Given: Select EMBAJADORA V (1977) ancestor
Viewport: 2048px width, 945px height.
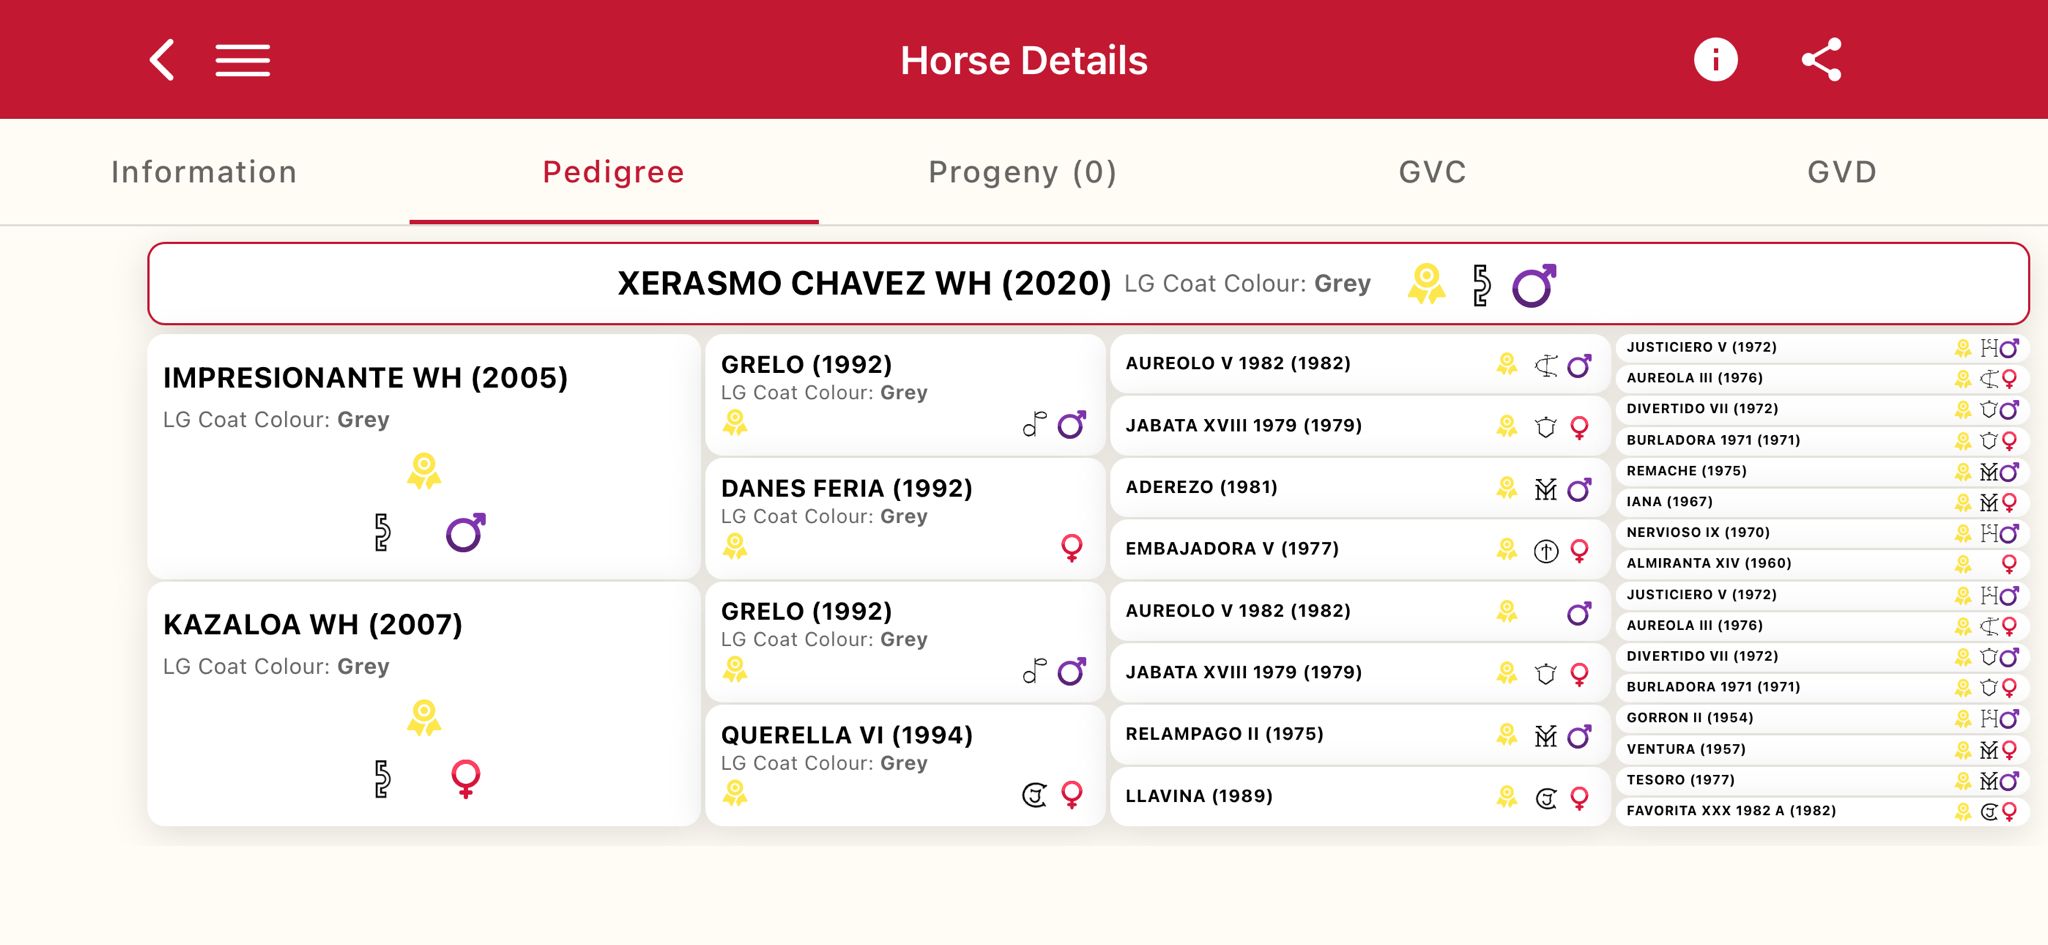Looking at the screenshot, I should 1232,549.
